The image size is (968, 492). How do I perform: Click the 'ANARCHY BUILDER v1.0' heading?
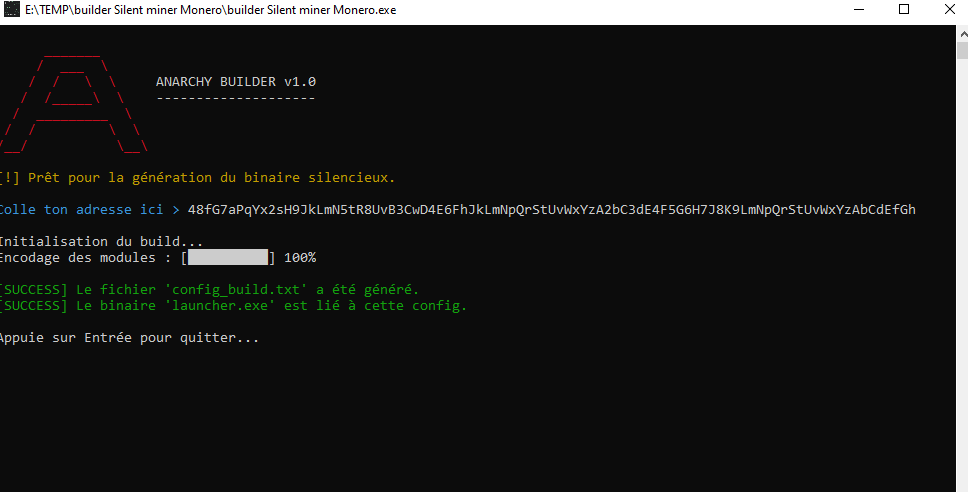236,81
